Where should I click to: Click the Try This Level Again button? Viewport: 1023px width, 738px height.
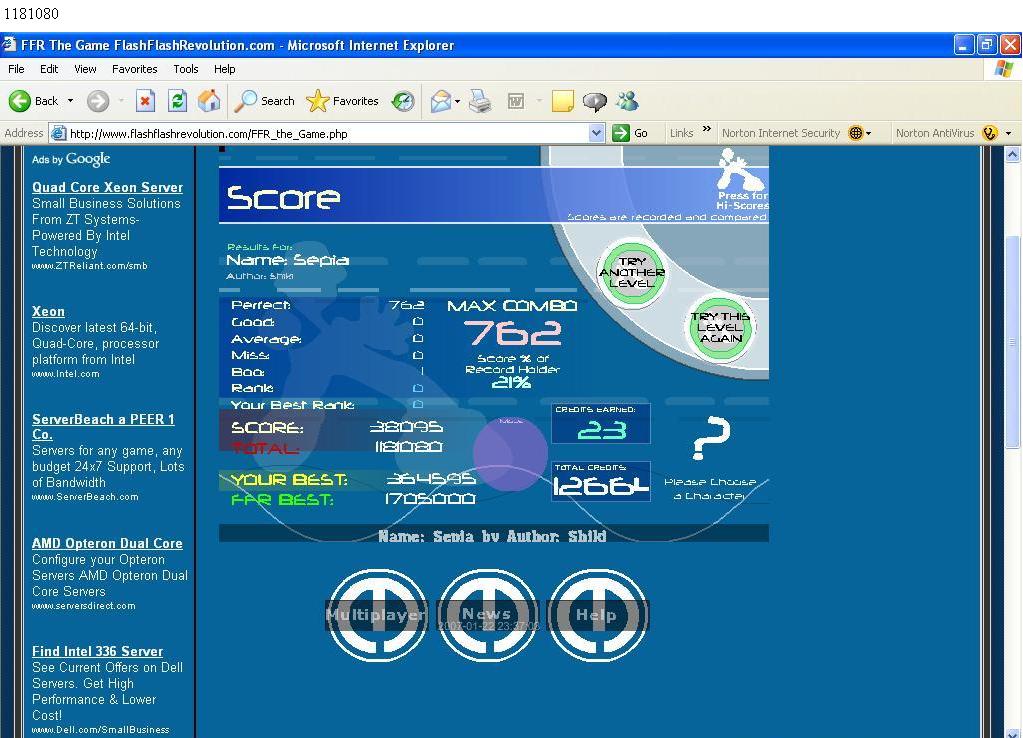(720, 327)
